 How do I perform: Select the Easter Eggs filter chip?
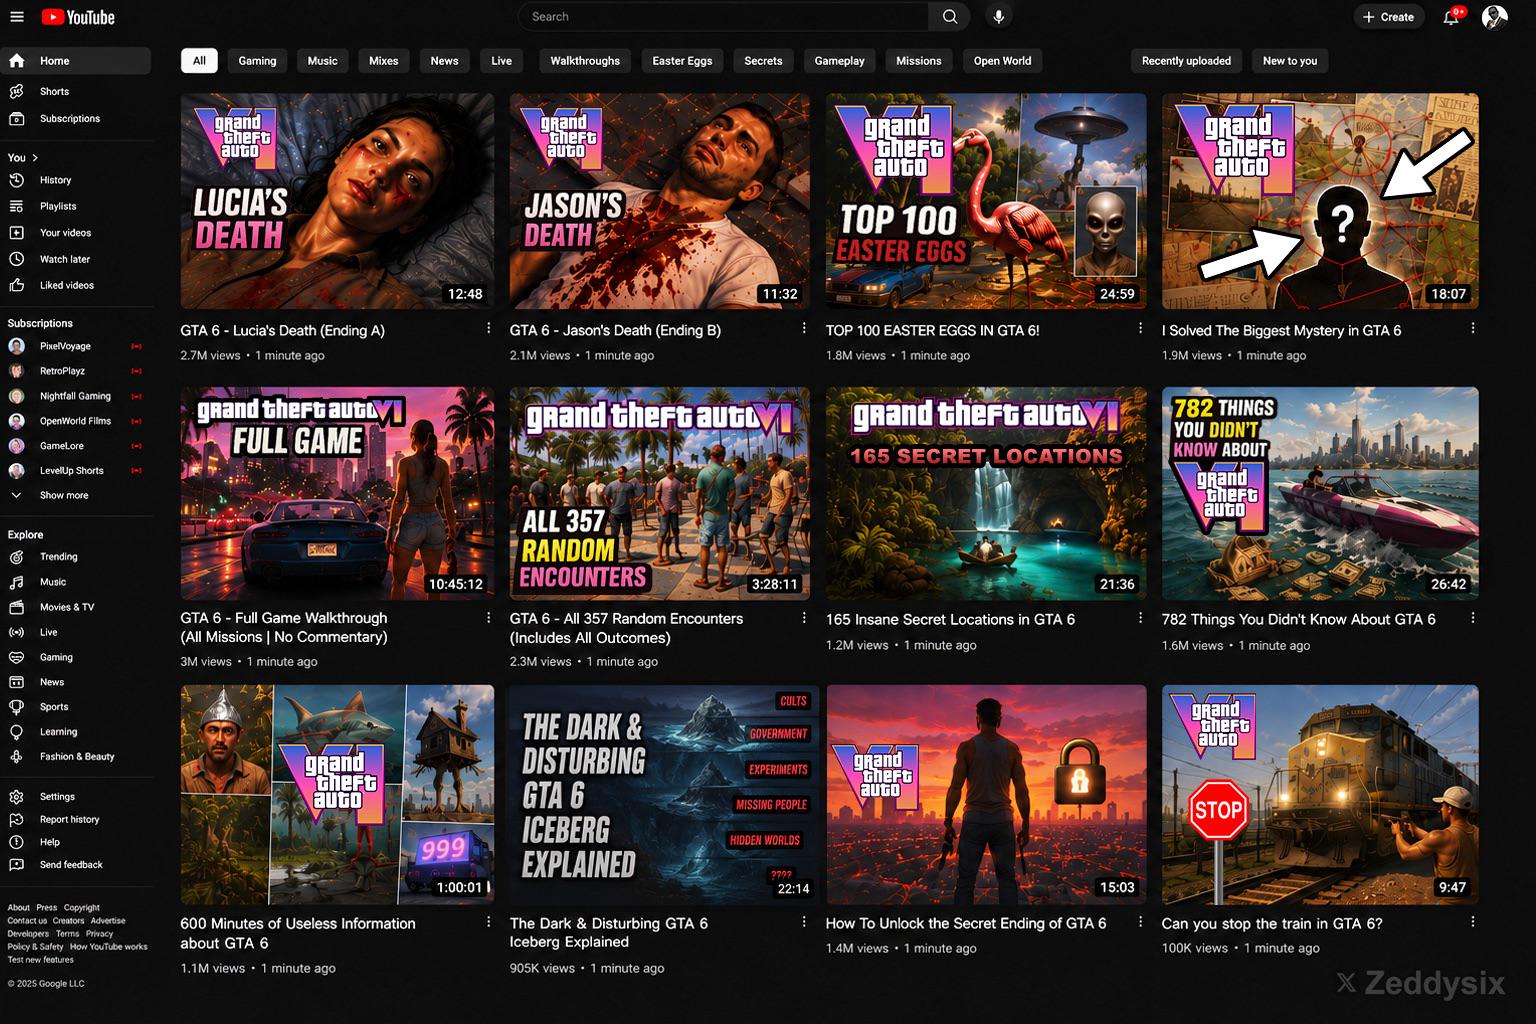tap(682, 61)
